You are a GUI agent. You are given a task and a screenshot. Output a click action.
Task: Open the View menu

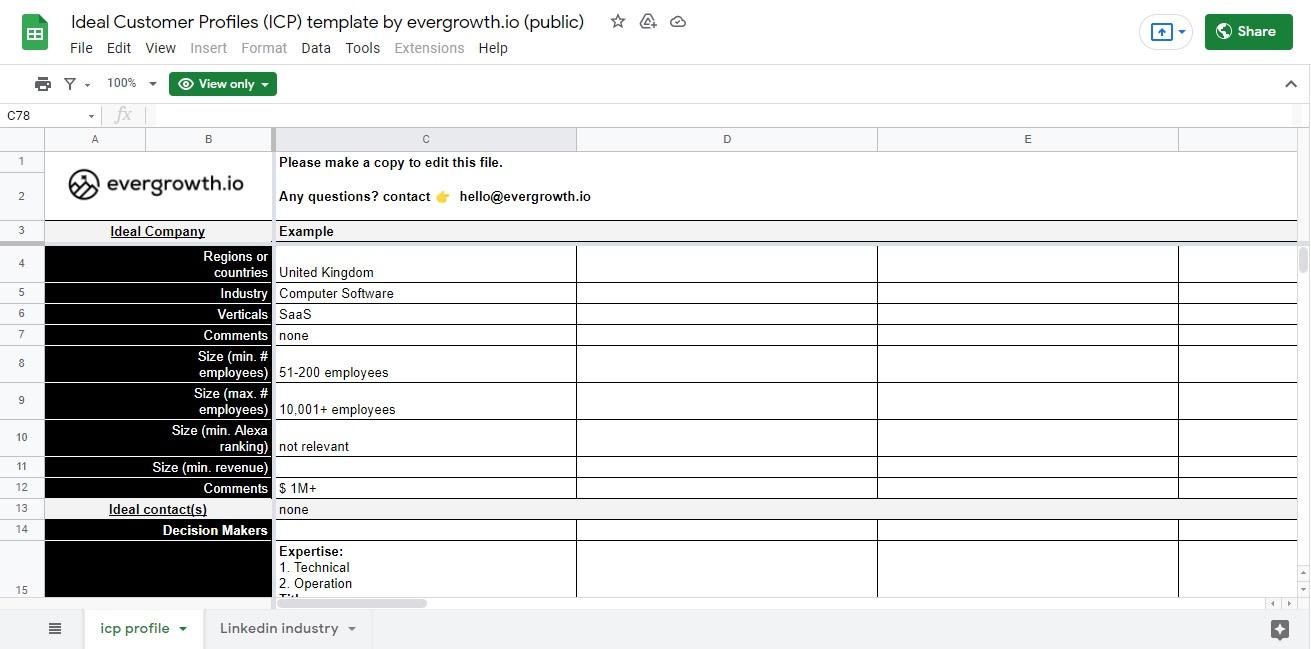(x=160, y=48)
